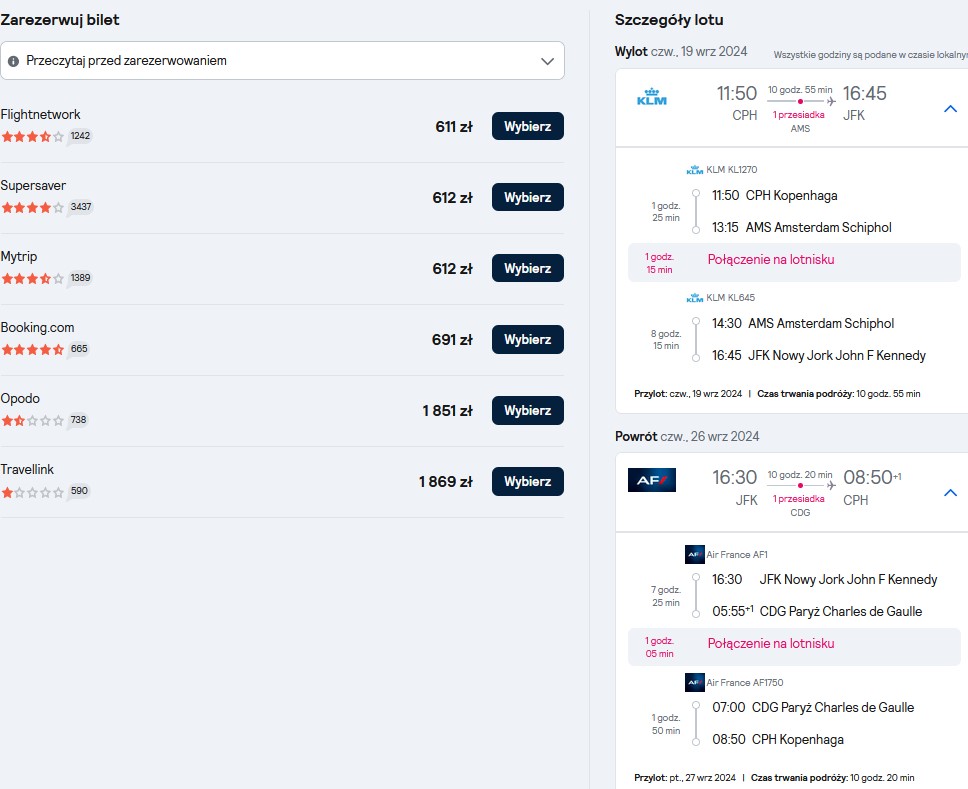Click the Opodo star rating
This screenshot has height=789, width=968.
[x=33, y=420]
